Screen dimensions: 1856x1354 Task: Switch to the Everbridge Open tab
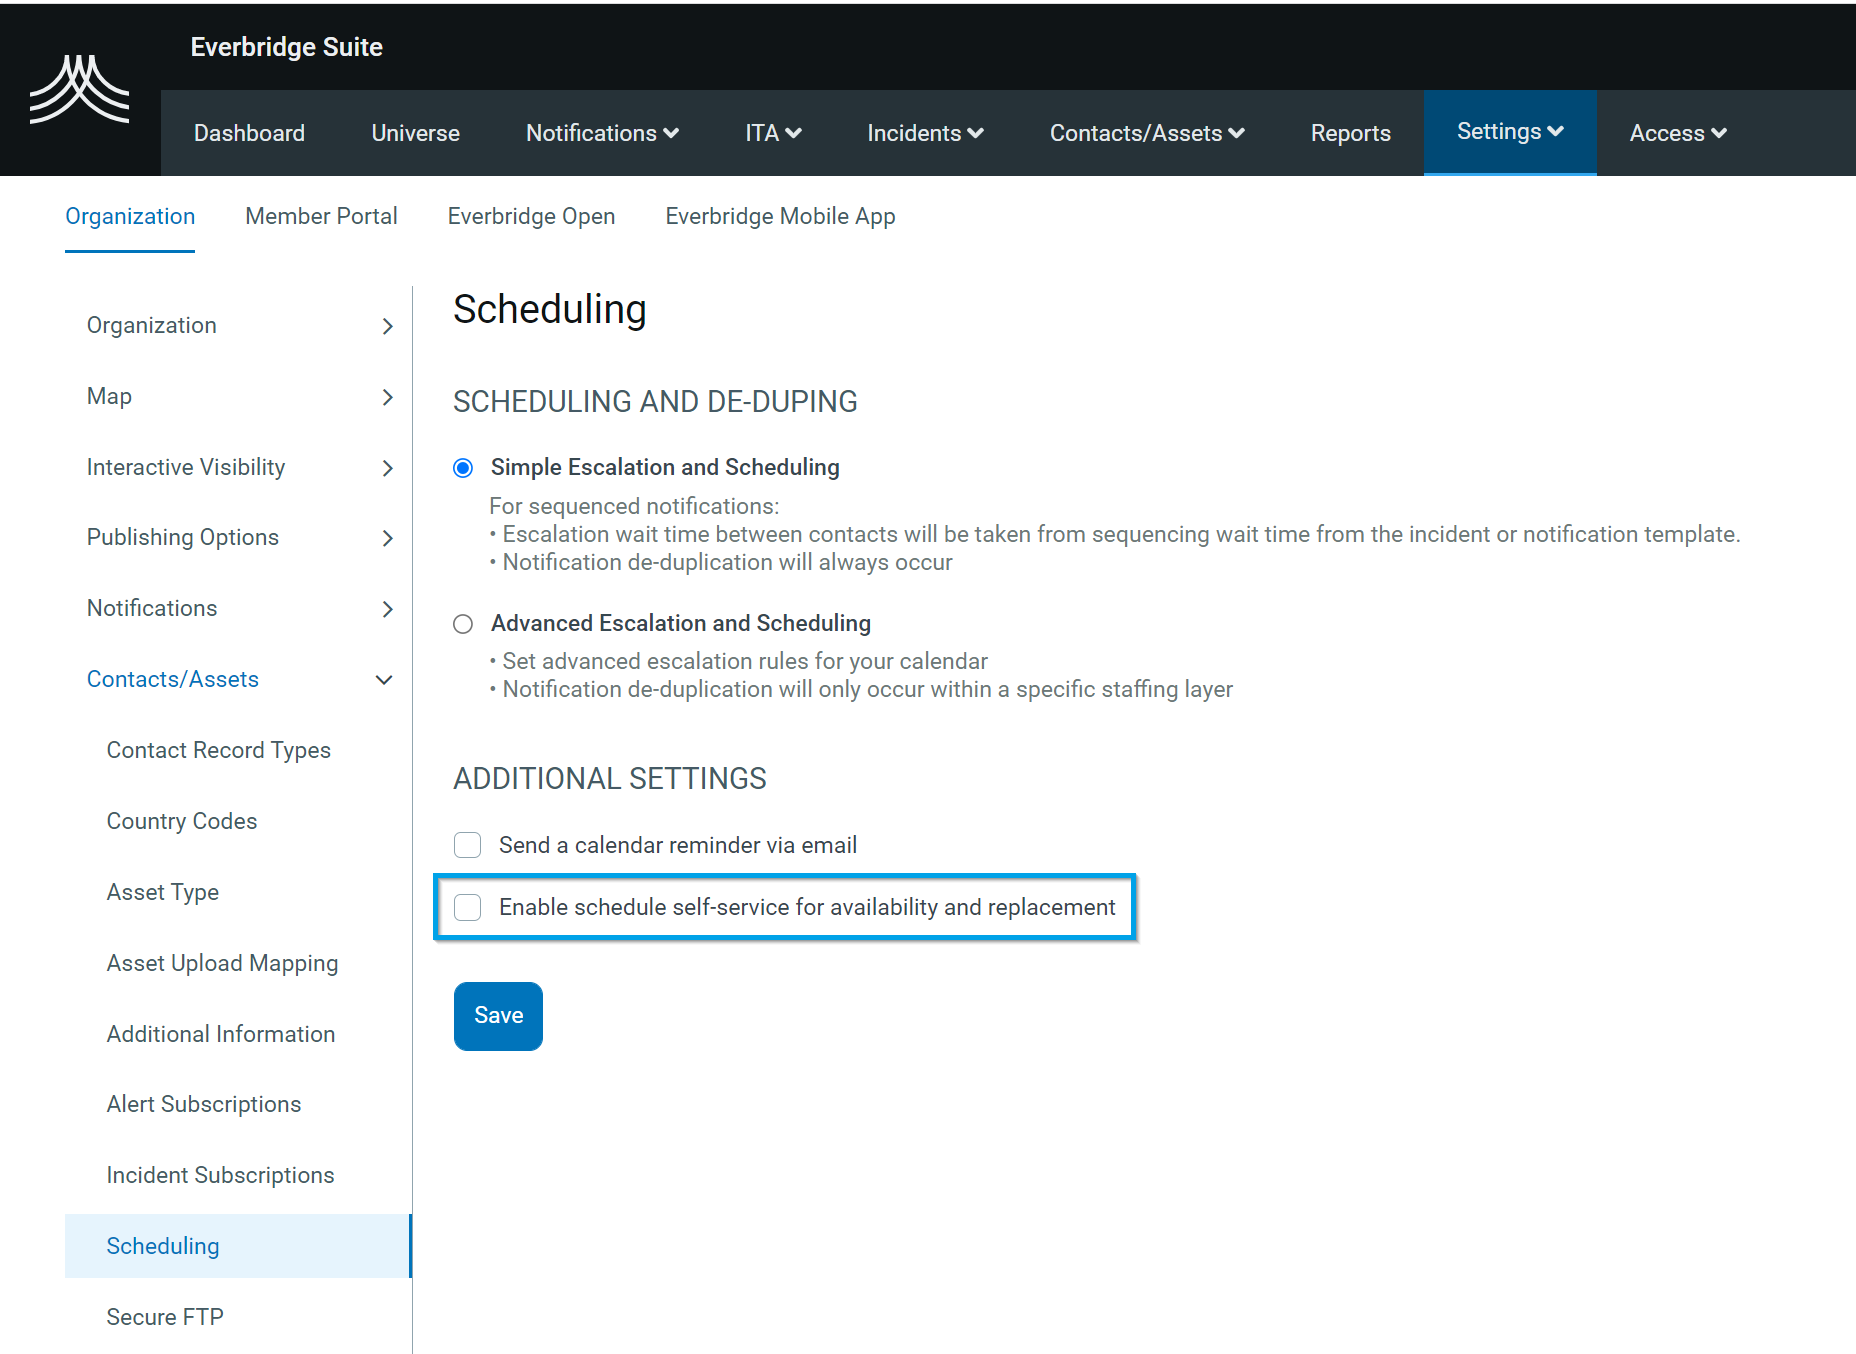pyautogui.click(x=531, y=216)
